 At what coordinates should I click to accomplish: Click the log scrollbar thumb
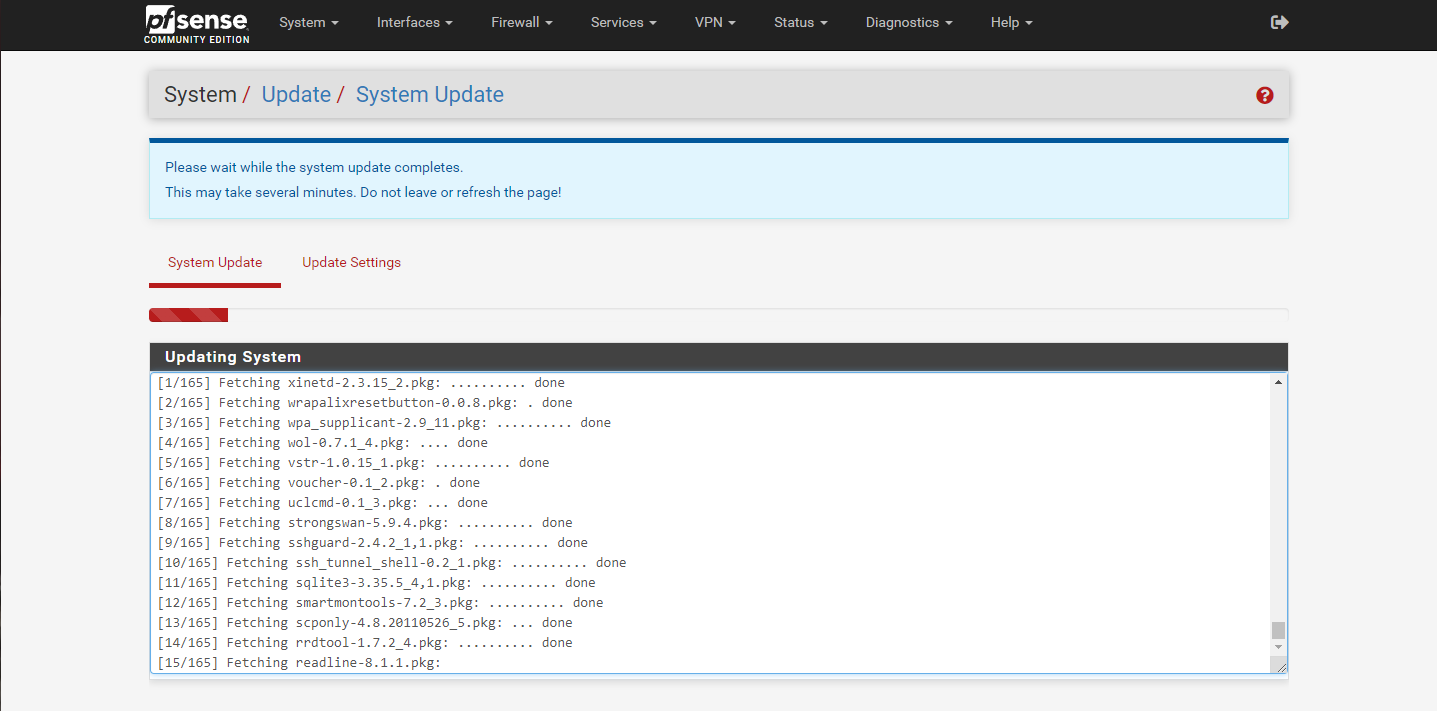tap(1278, 630)
